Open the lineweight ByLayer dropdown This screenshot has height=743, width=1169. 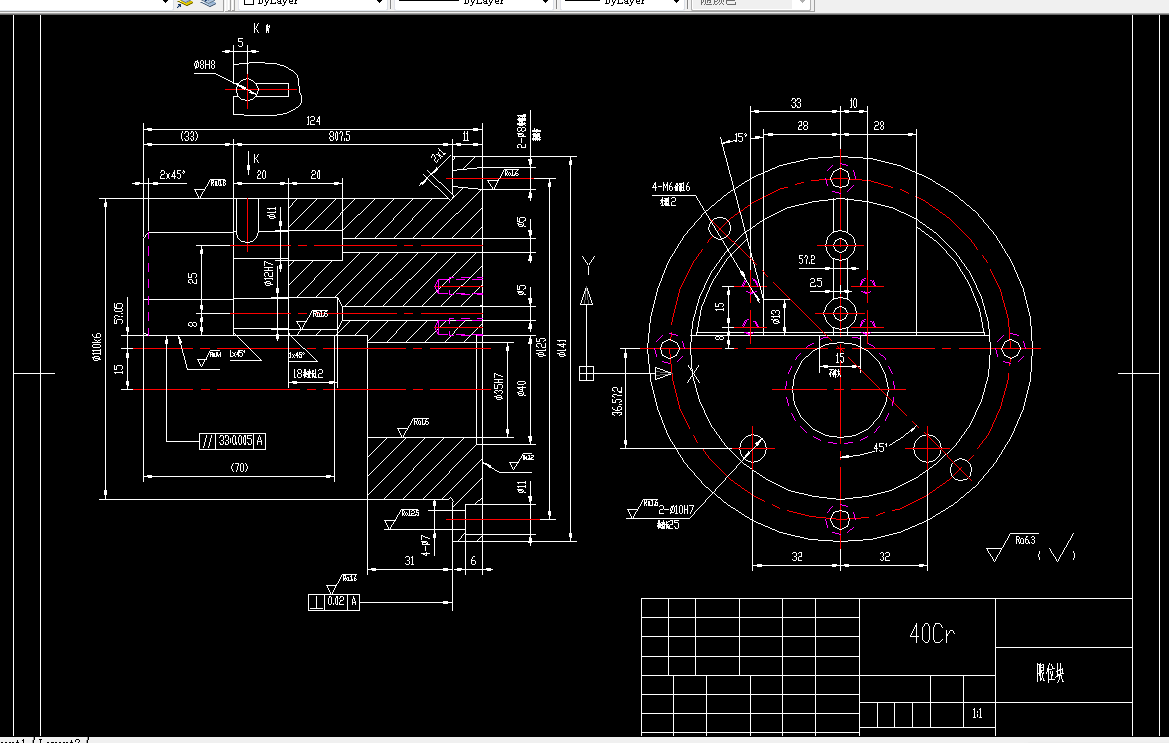coord(623,3)
